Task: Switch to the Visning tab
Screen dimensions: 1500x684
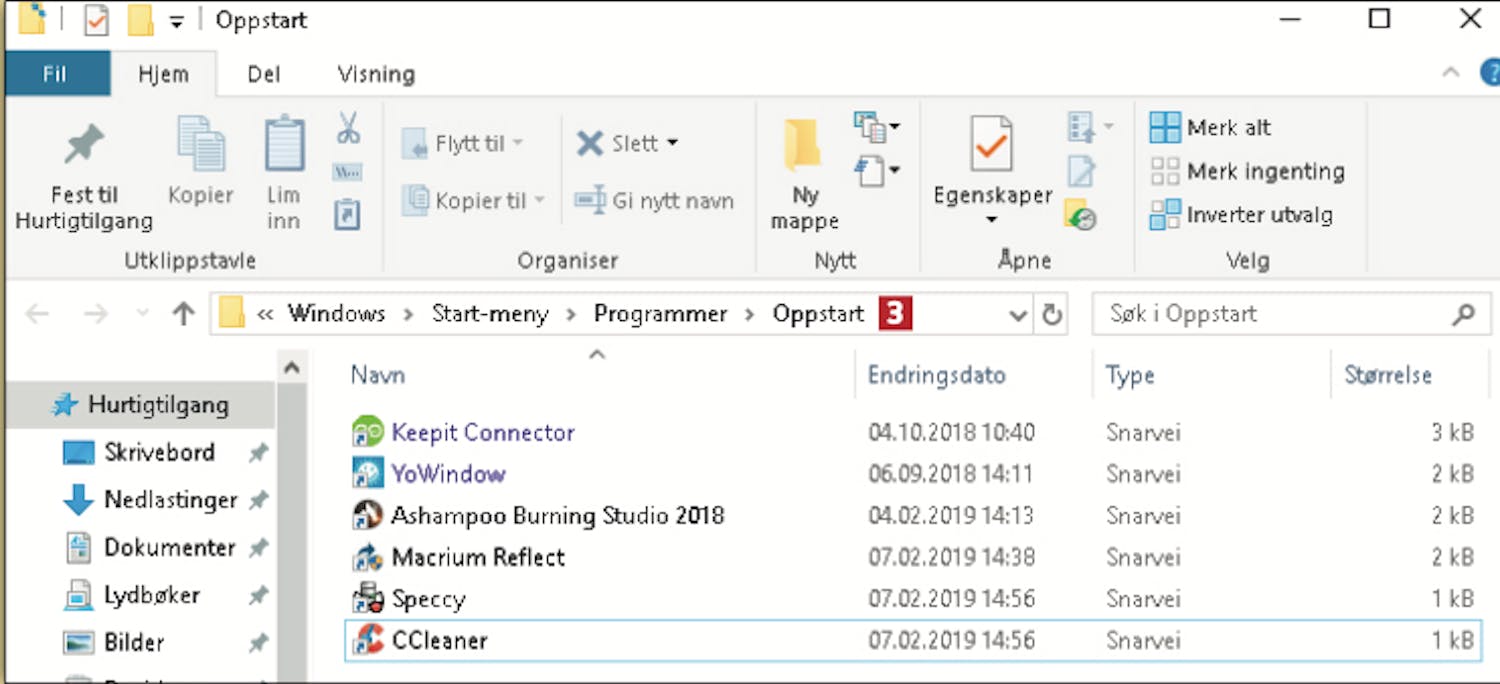Action: coord(376,74)
